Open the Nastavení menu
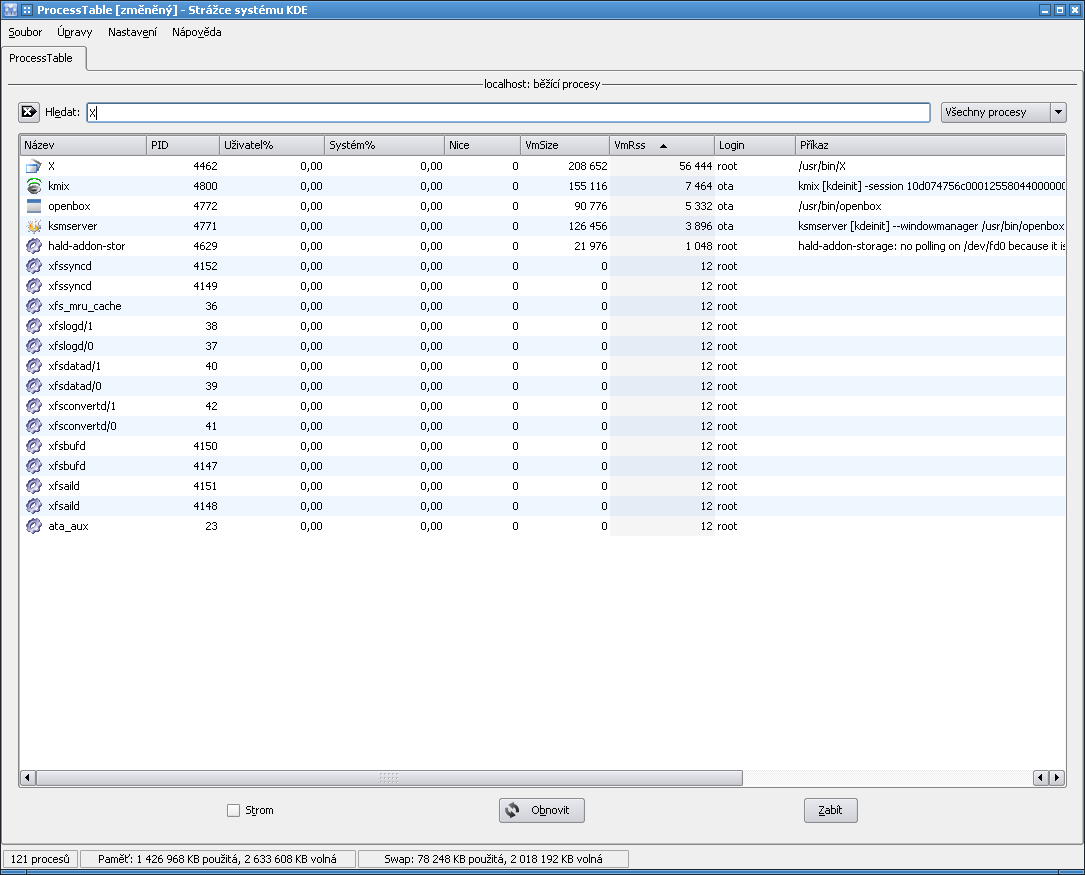The width and height of the screenshot is (1085, 875). pos(132,33)
